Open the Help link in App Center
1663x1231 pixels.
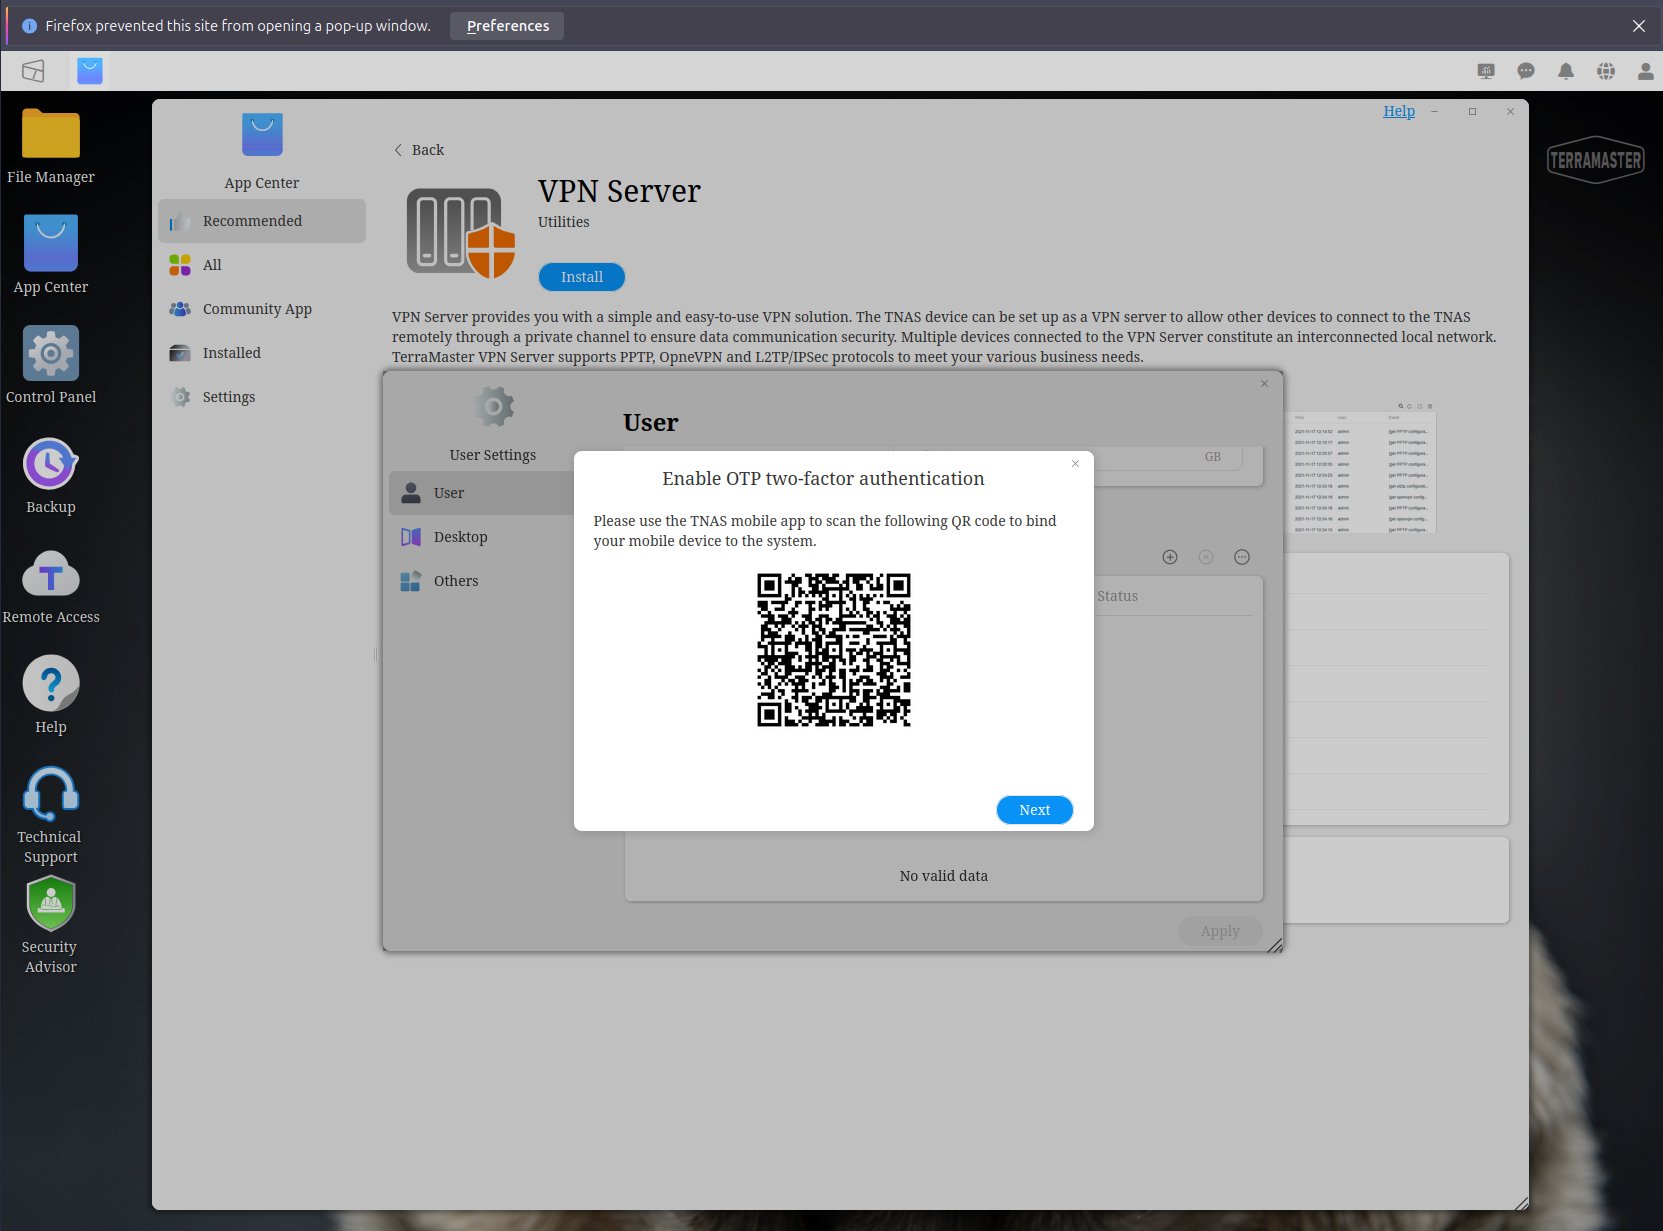click(x=1399, y=111)
